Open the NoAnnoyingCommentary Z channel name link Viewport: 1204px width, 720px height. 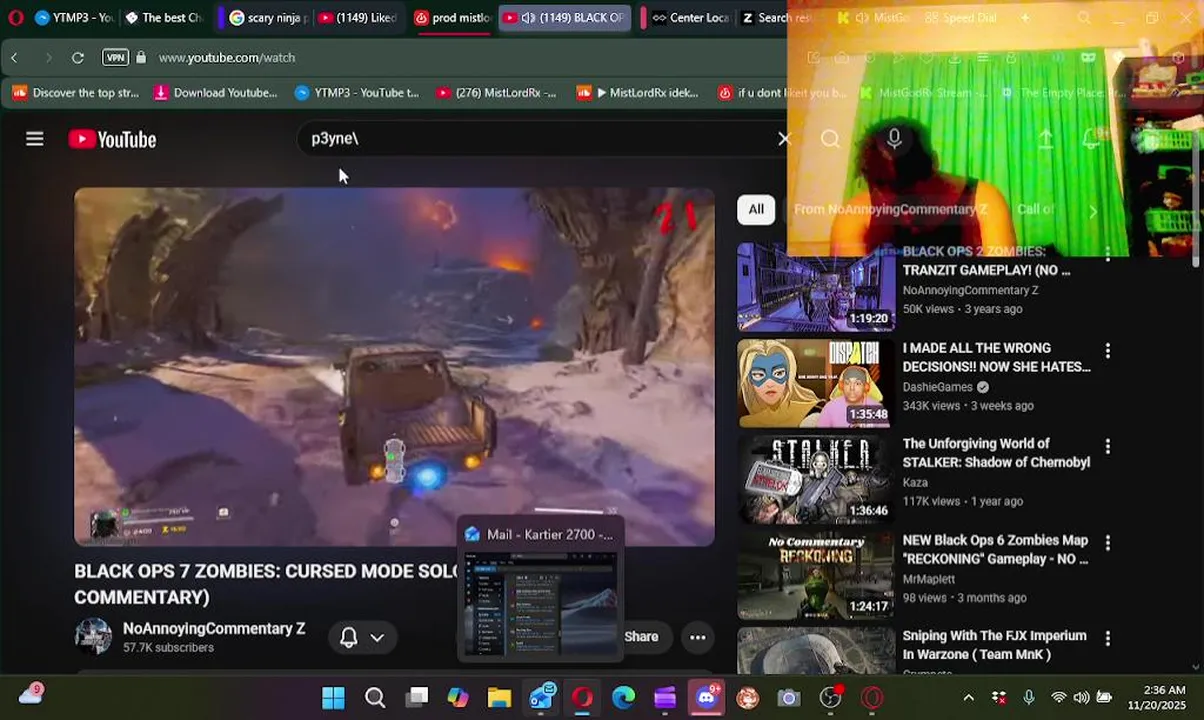pos(214,629)
